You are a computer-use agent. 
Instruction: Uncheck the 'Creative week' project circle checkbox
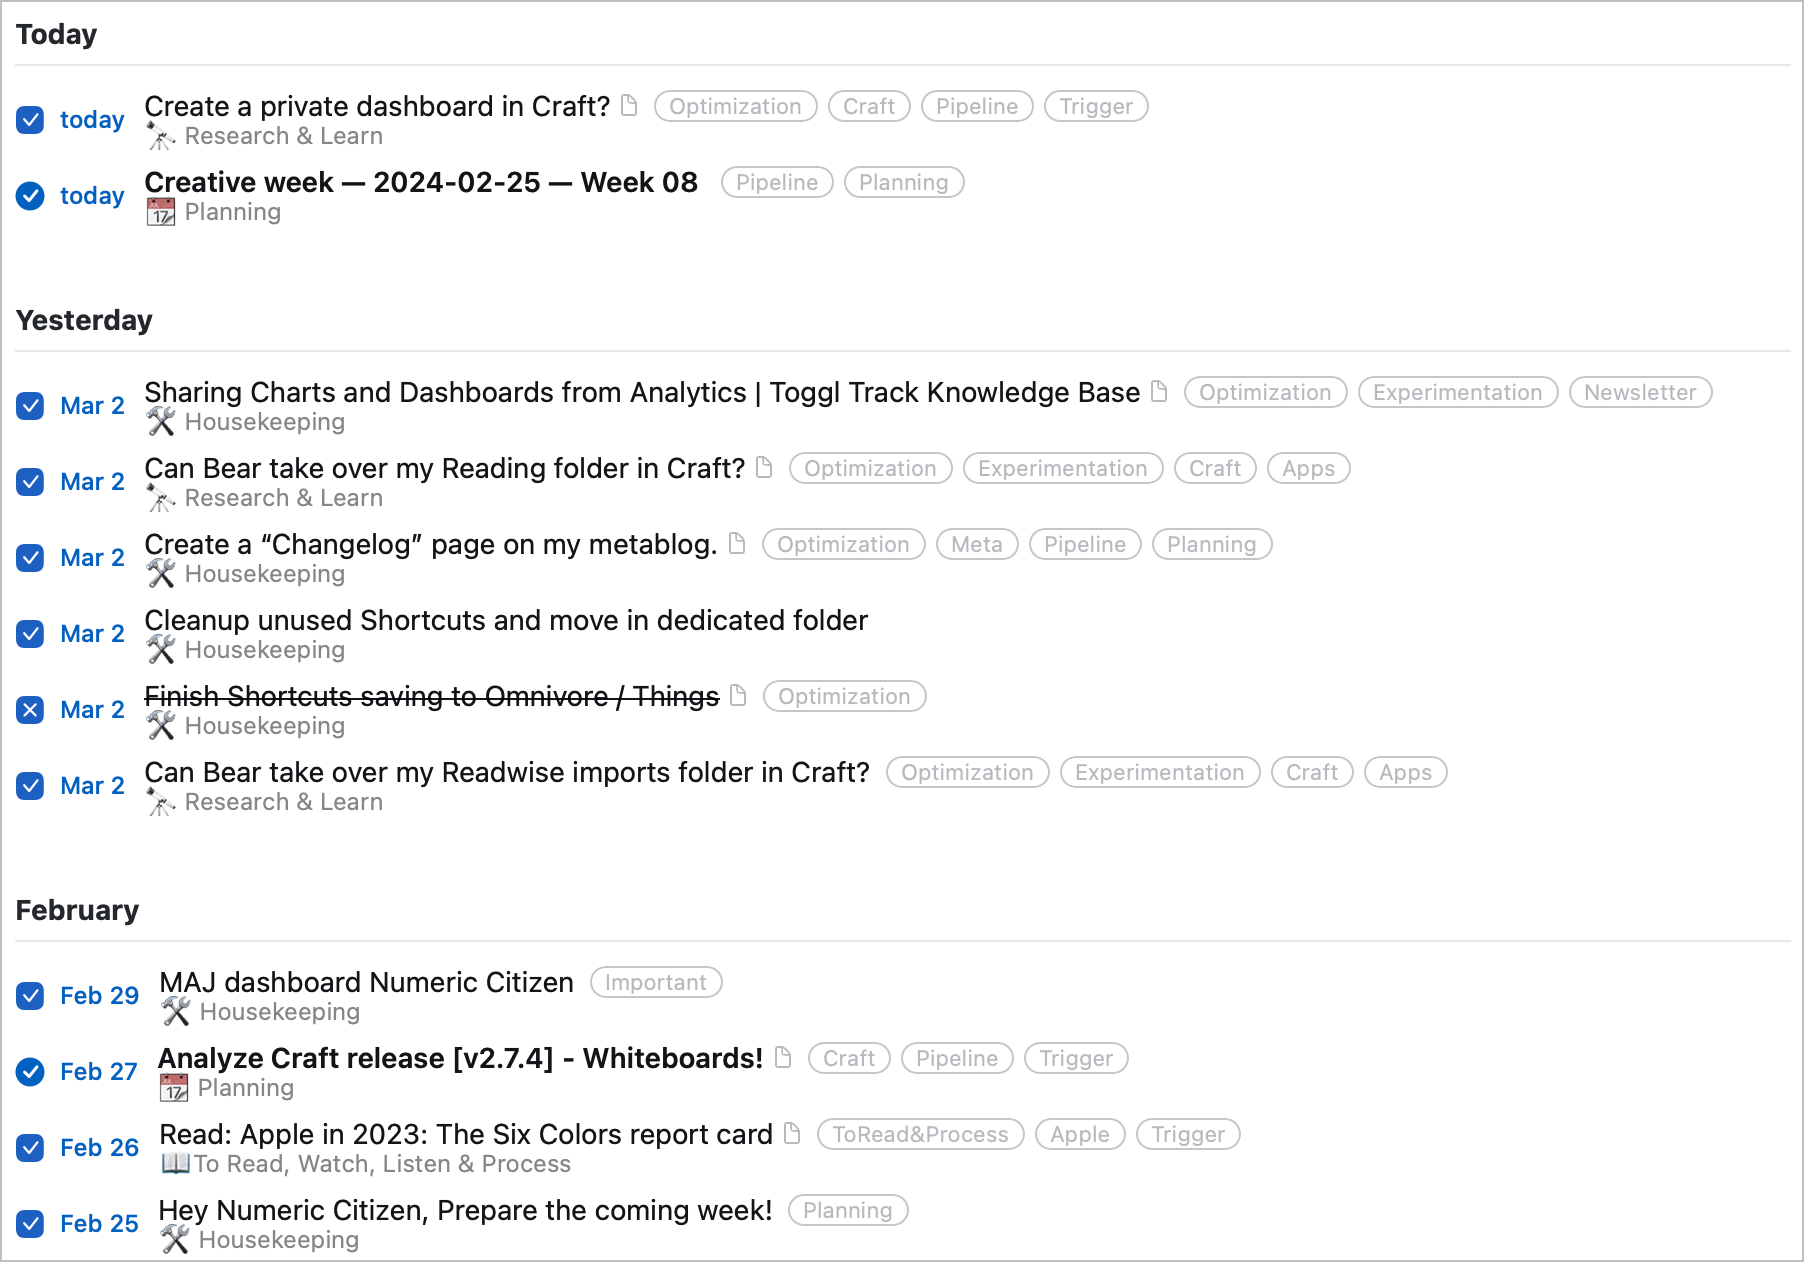30,196
